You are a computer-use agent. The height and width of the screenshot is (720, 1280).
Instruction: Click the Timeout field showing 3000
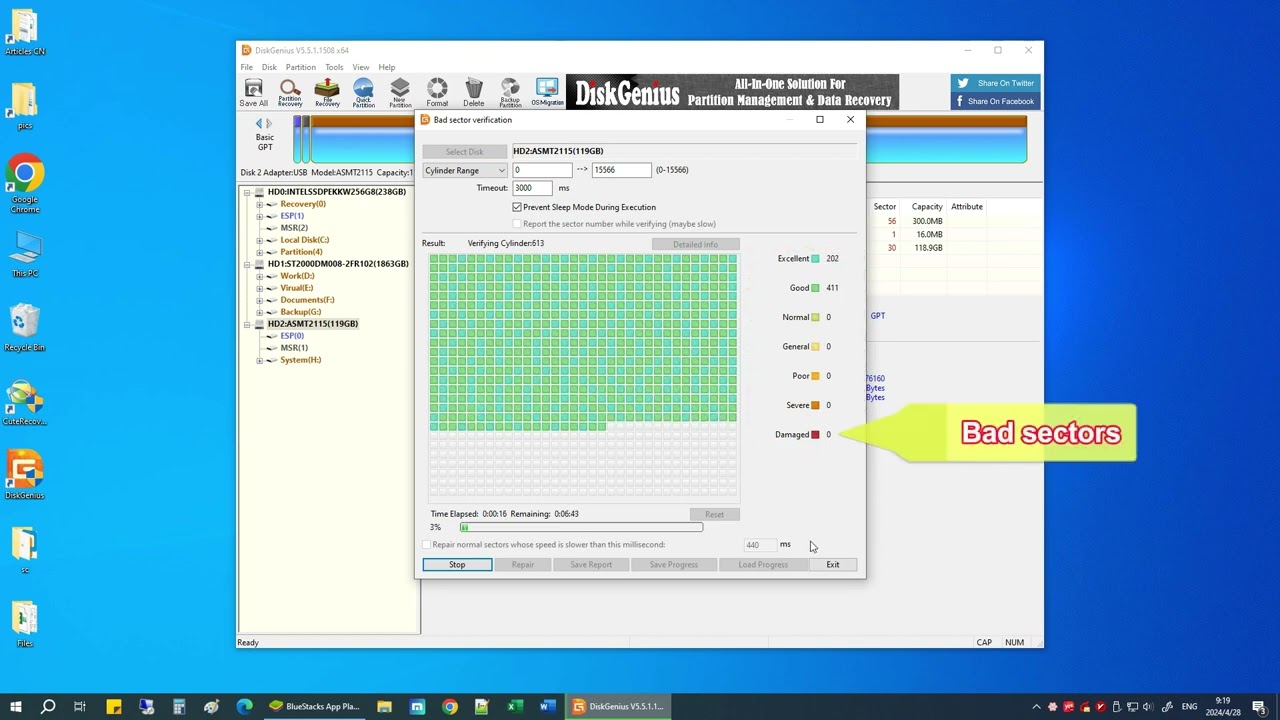[x=533, y=188]
